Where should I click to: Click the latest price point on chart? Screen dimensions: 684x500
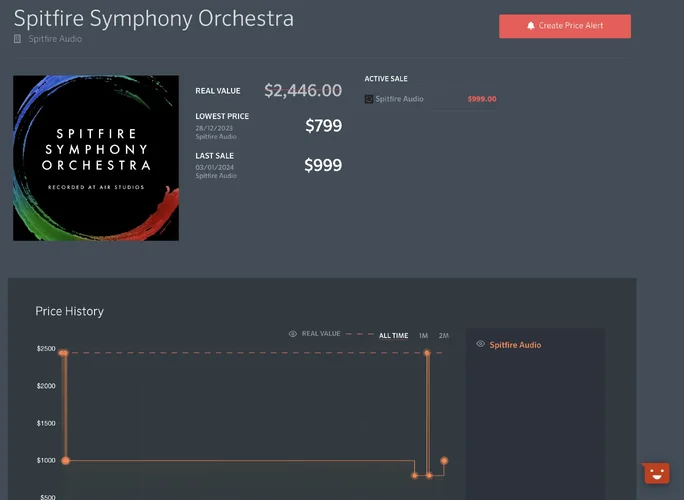point(444,461)
